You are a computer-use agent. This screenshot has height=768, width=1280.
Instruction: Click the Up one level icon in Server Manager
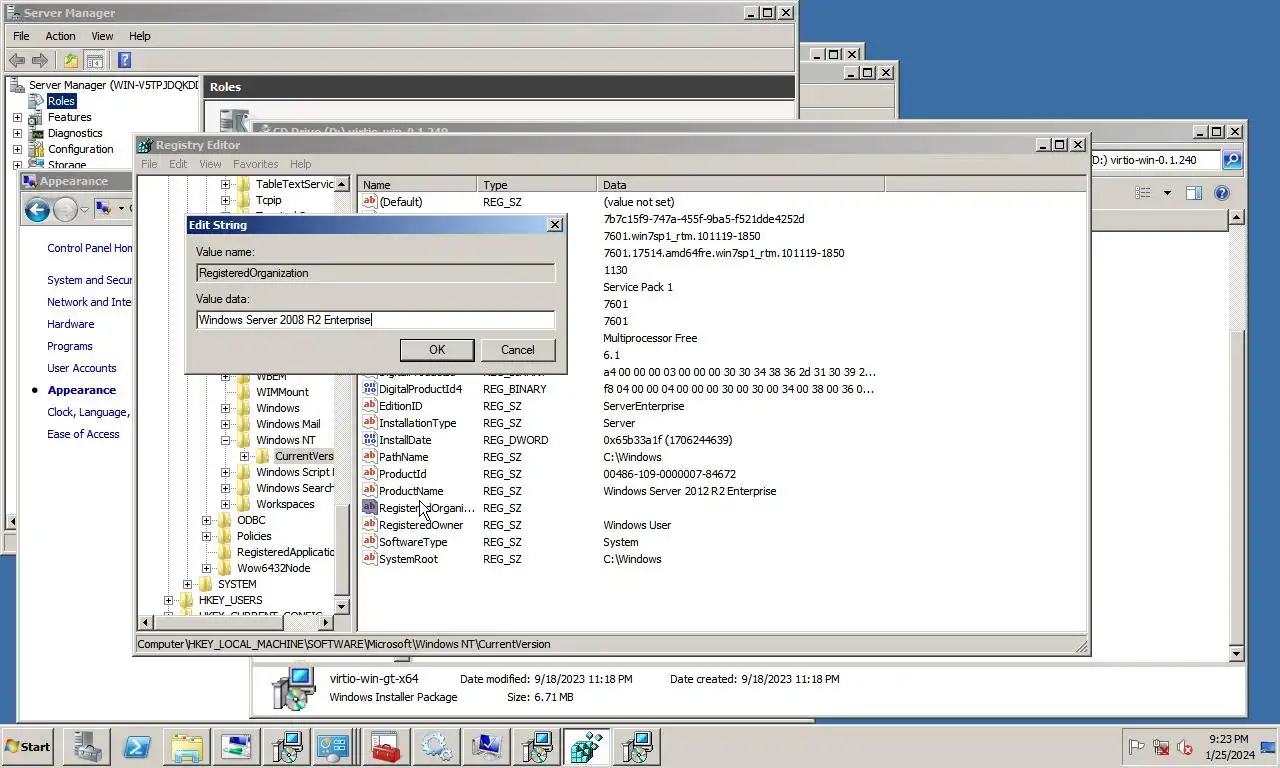(x=71, y=60)
